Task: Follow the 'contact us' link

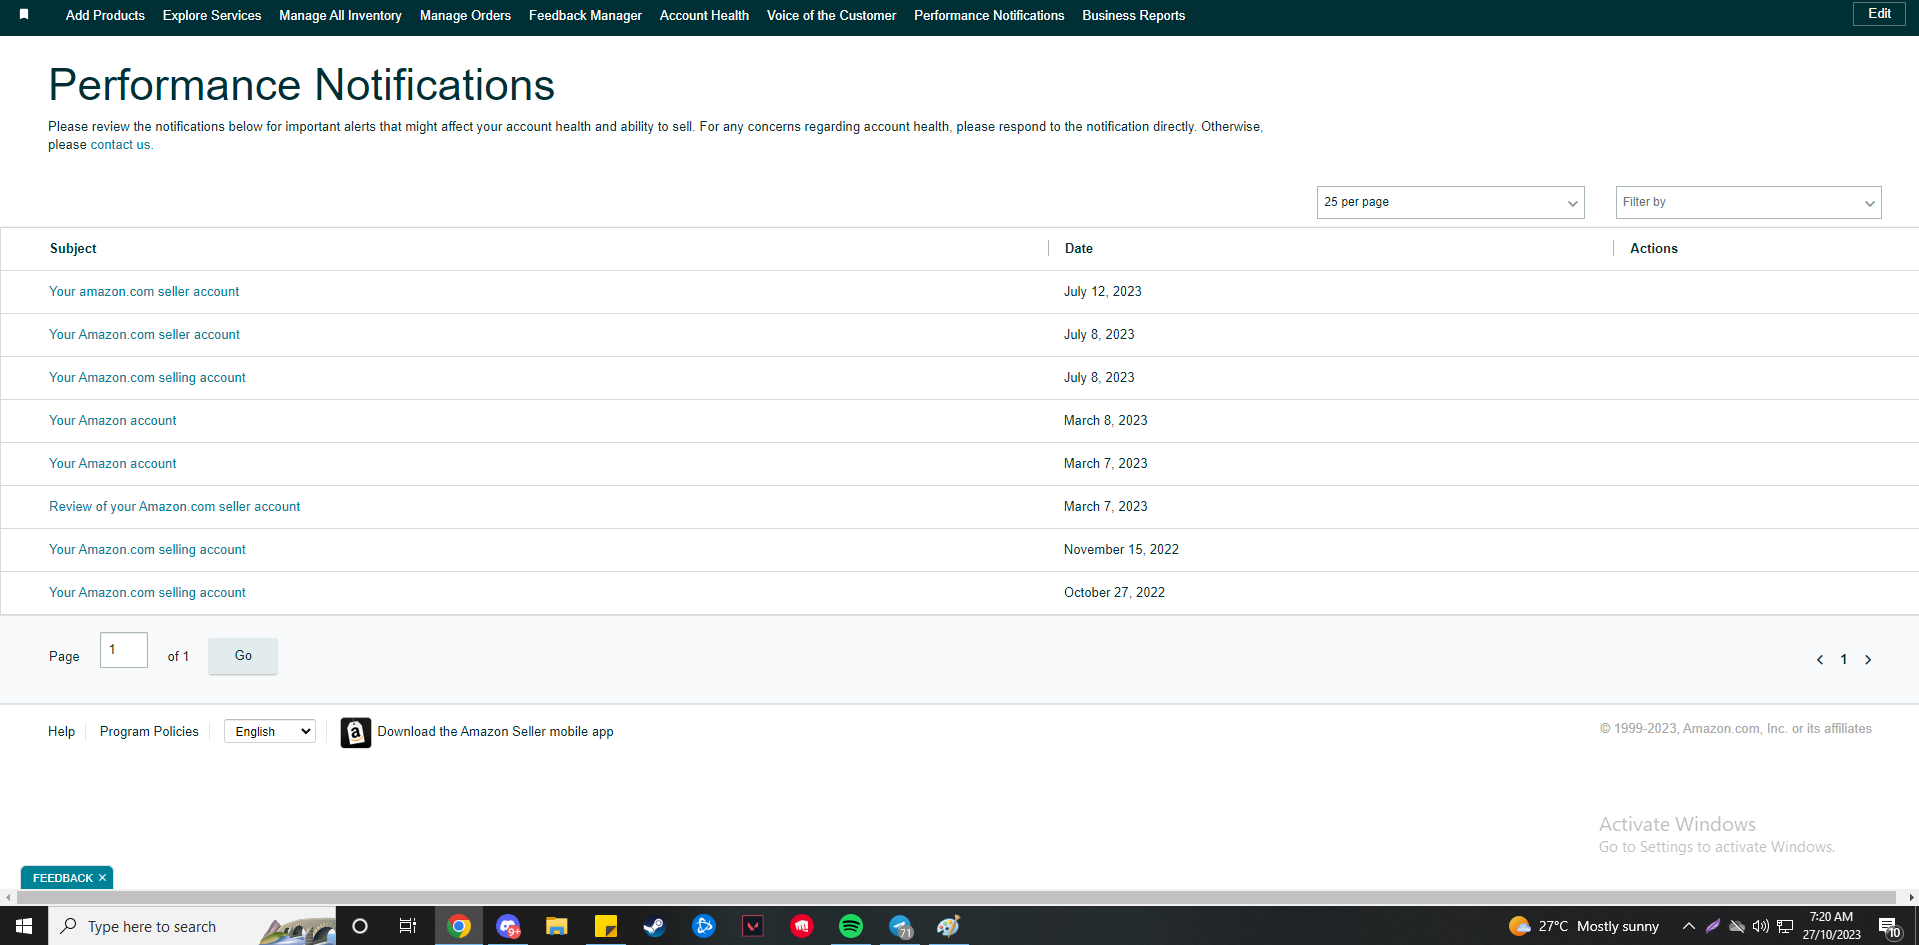Action: click(120, 145)
